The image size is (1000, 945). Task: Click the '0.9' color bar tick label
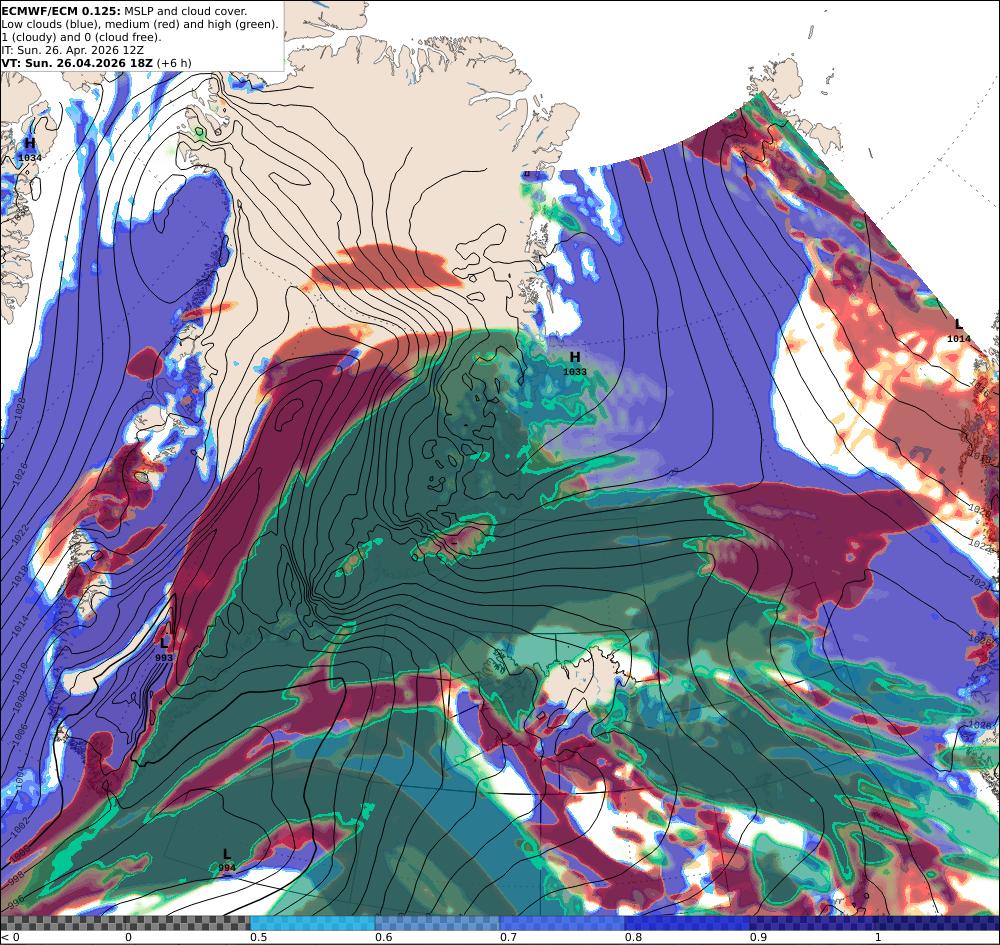coord(758,937)
